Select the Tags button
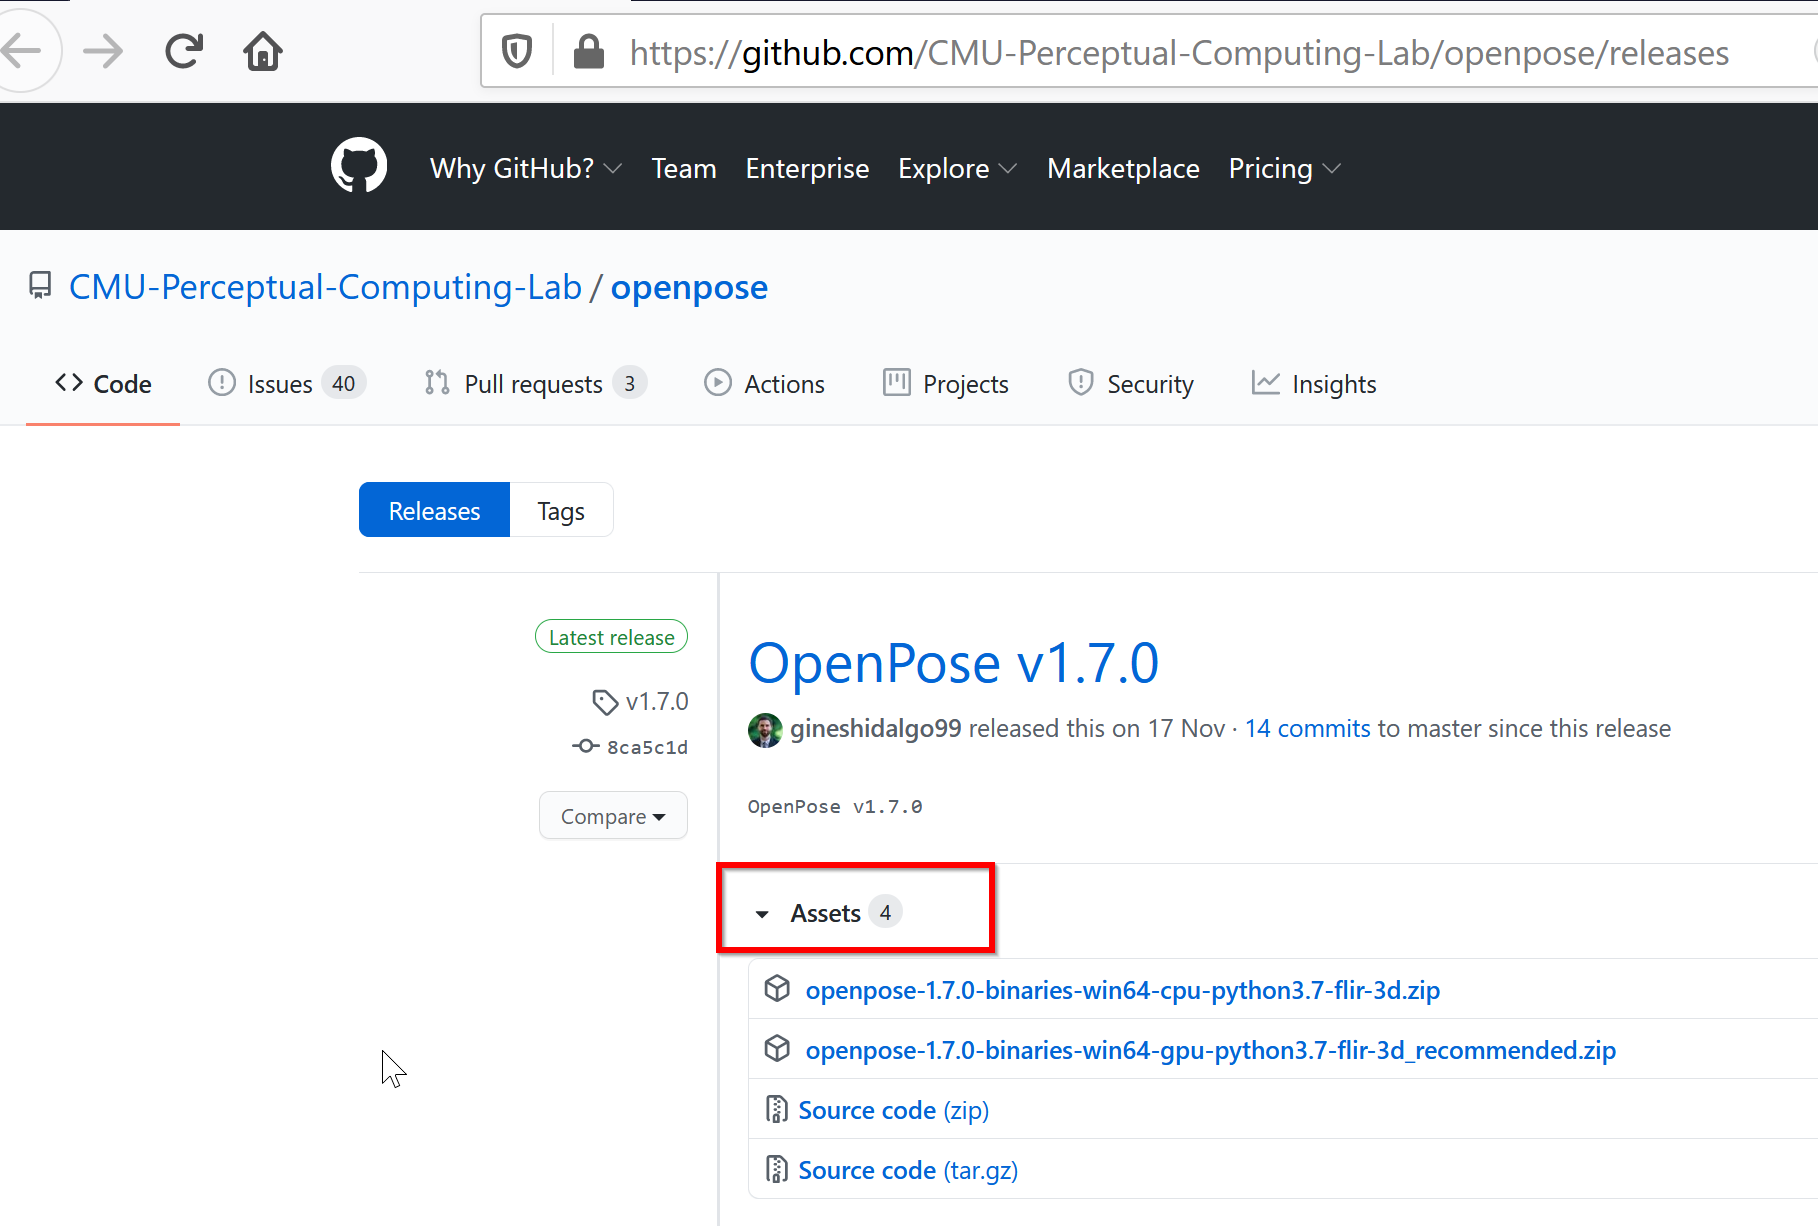 (x=561, y=510)
